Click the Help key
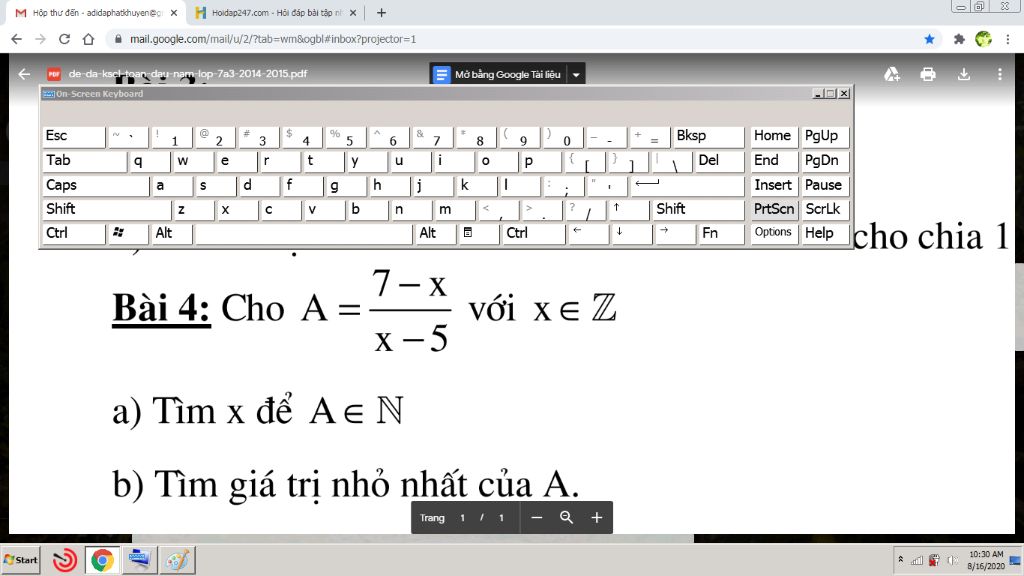1024x576 pixels. pos(825,234)
